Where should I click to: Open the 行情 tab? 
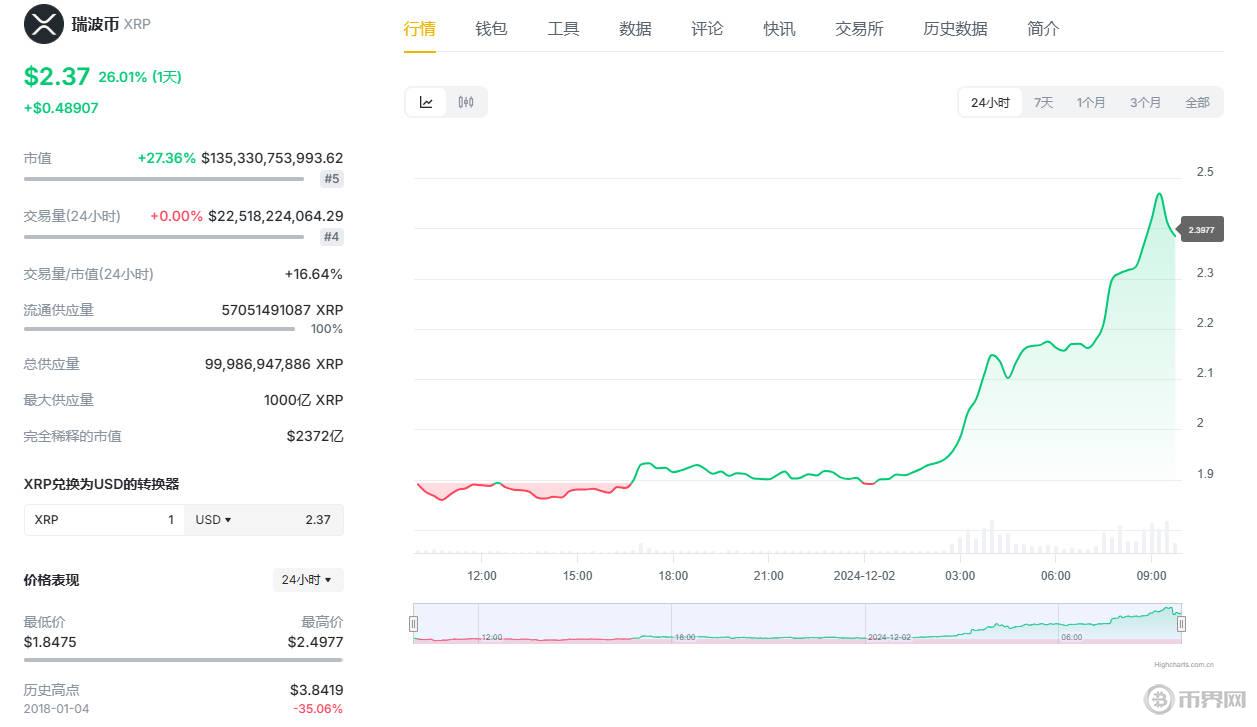click(x=420, y=29)
